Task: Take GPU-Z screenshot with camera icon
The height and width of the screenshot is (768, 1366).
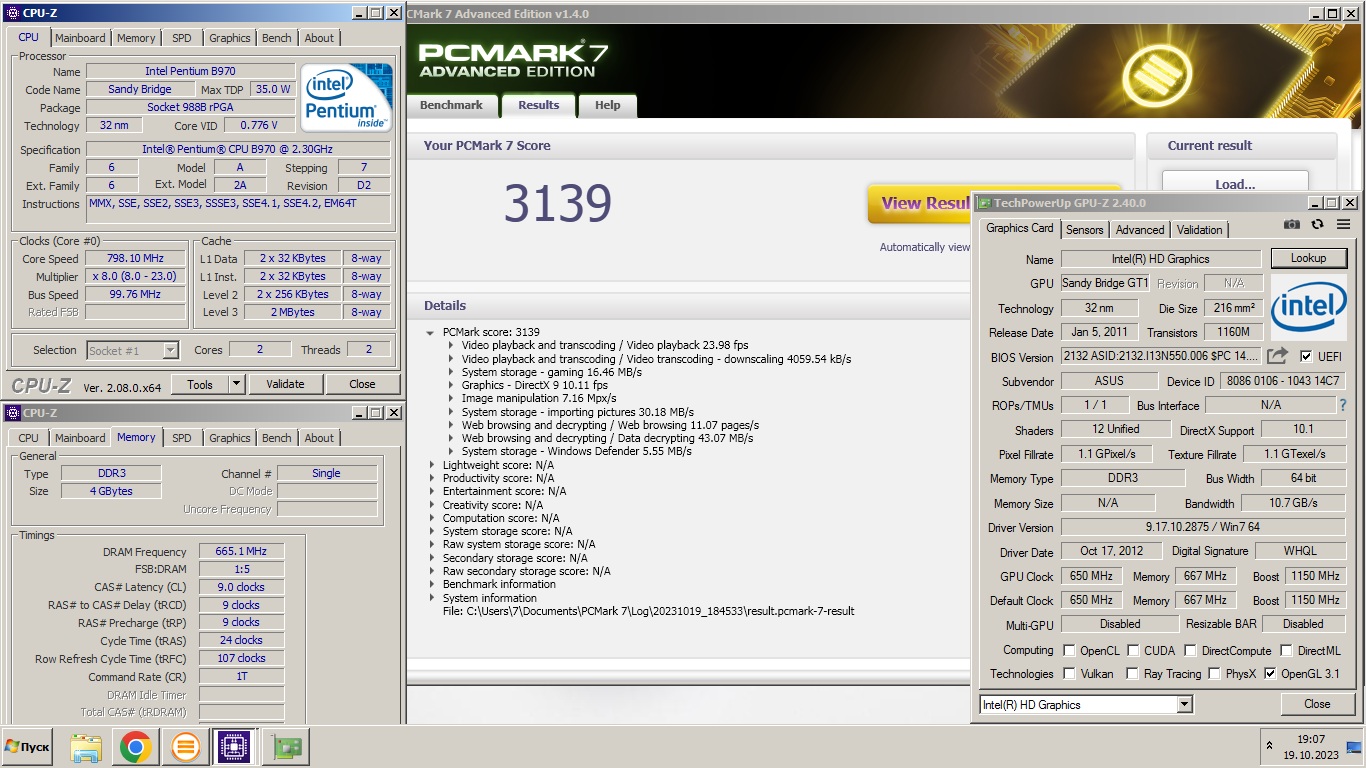Action: click(1292, 225)
